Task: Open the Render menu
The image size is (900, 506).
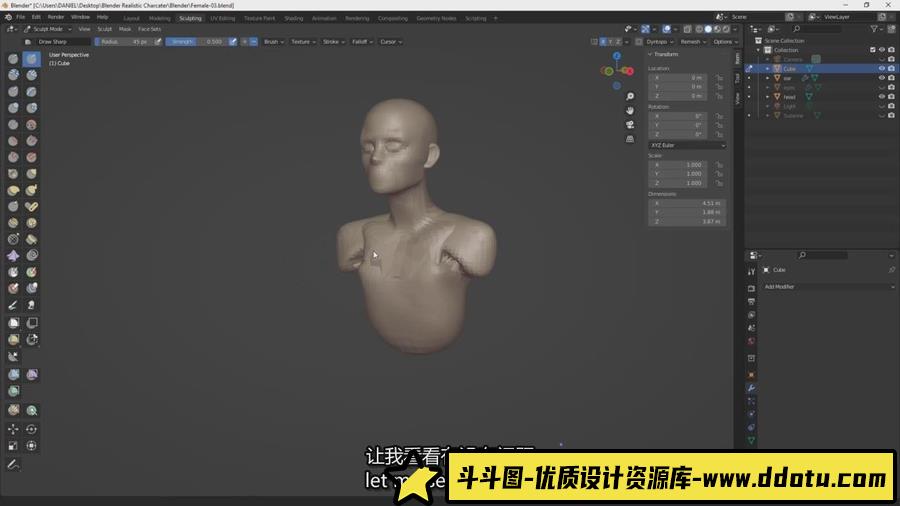Action: coord(56,17)
